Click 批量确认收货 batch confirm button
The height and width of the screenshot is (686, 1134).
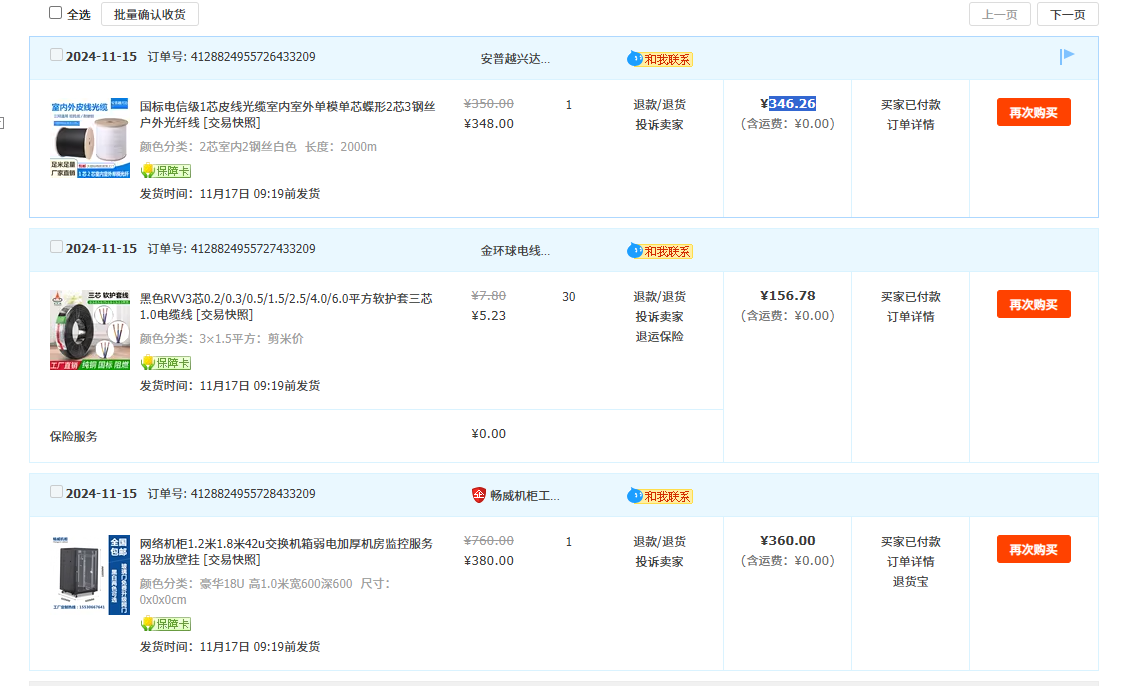150,14
